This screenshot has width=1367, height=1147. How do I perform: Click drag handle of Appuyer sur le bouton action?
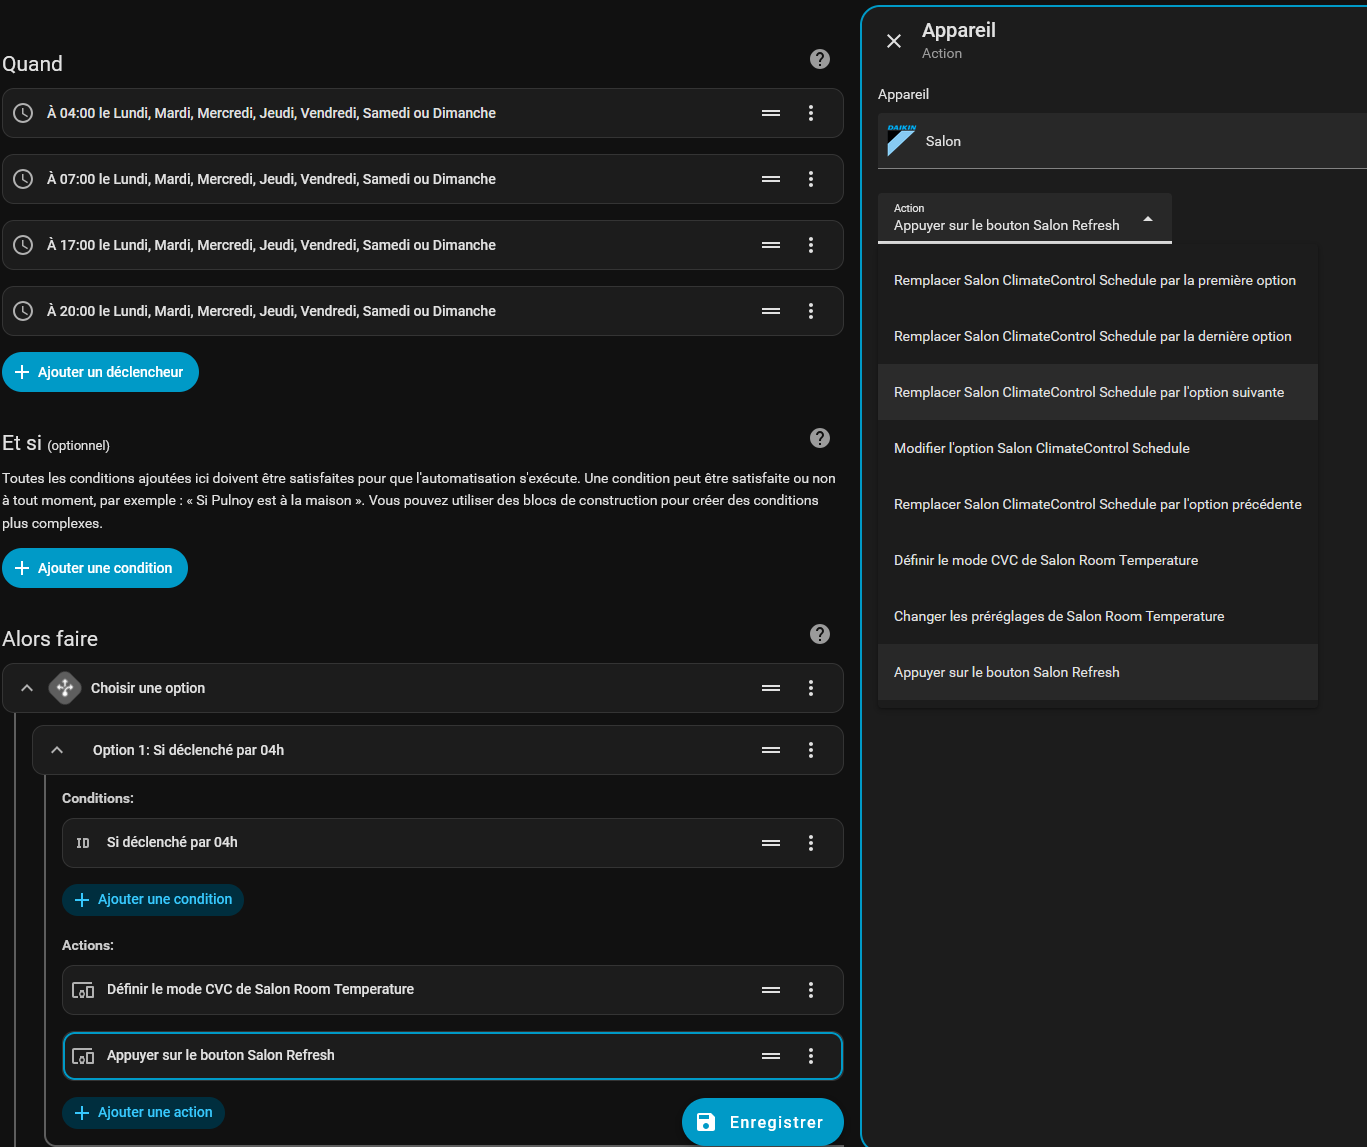point(771,1056)
